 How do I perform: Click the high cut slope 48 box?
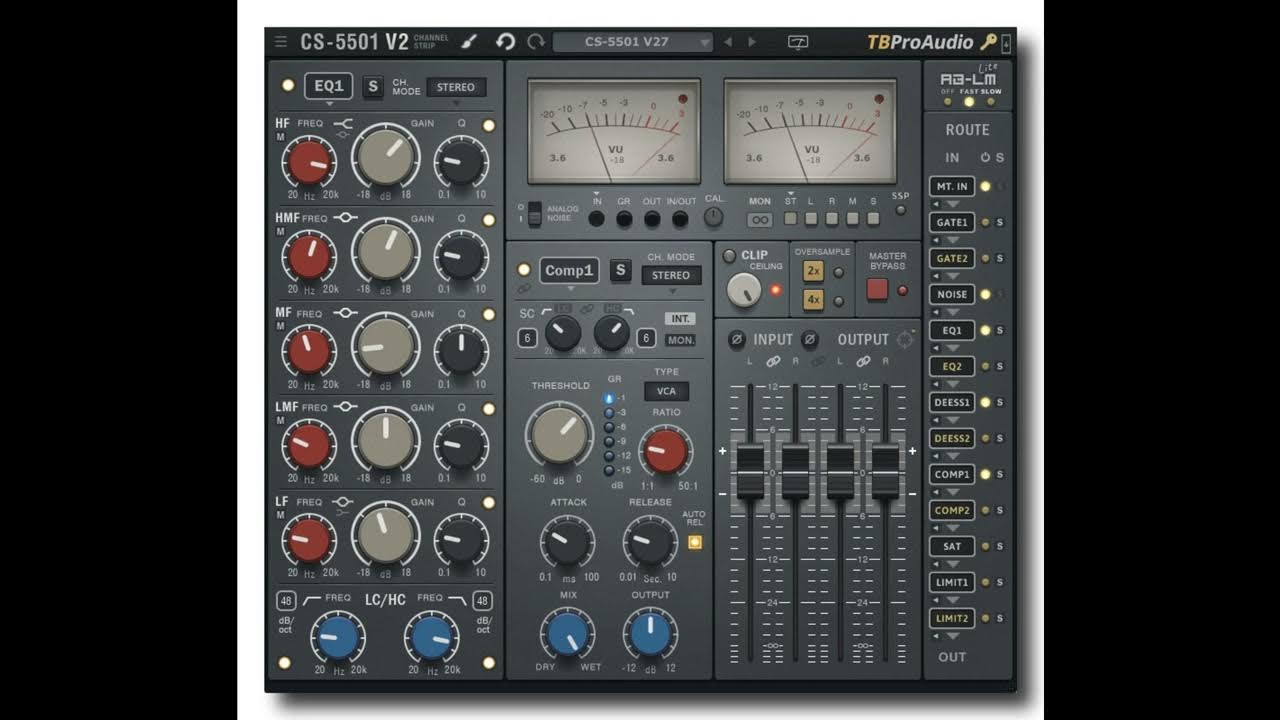482,601
